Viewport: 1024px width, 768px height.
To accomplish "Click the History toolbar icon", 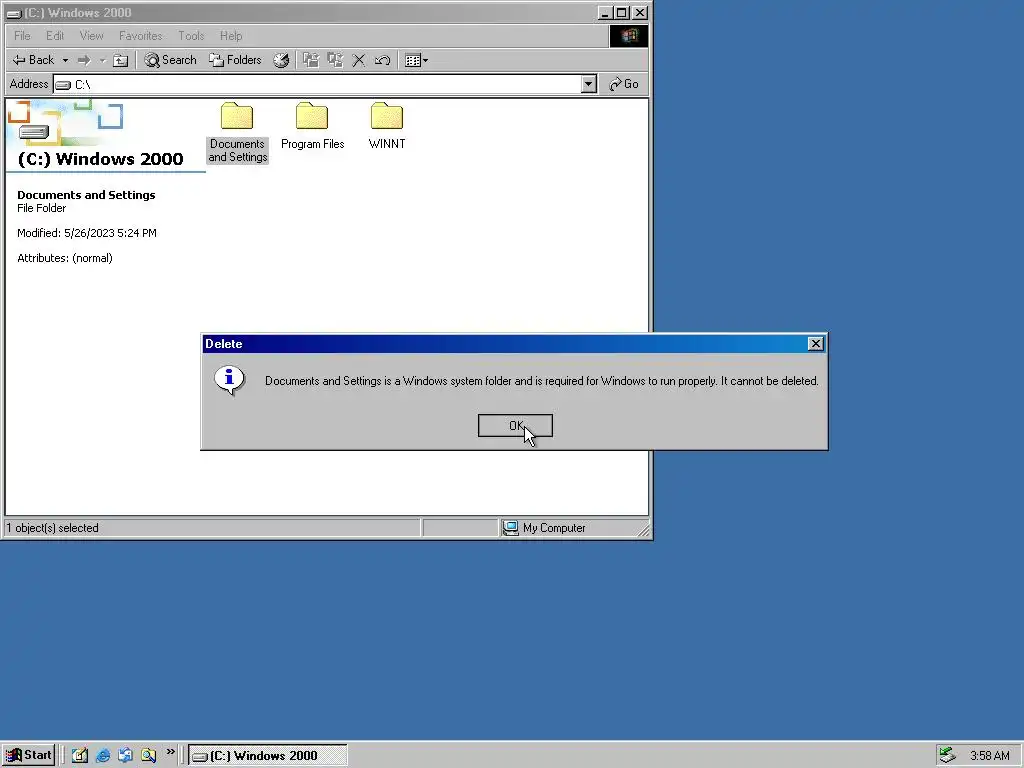I will tap(281, 60).
